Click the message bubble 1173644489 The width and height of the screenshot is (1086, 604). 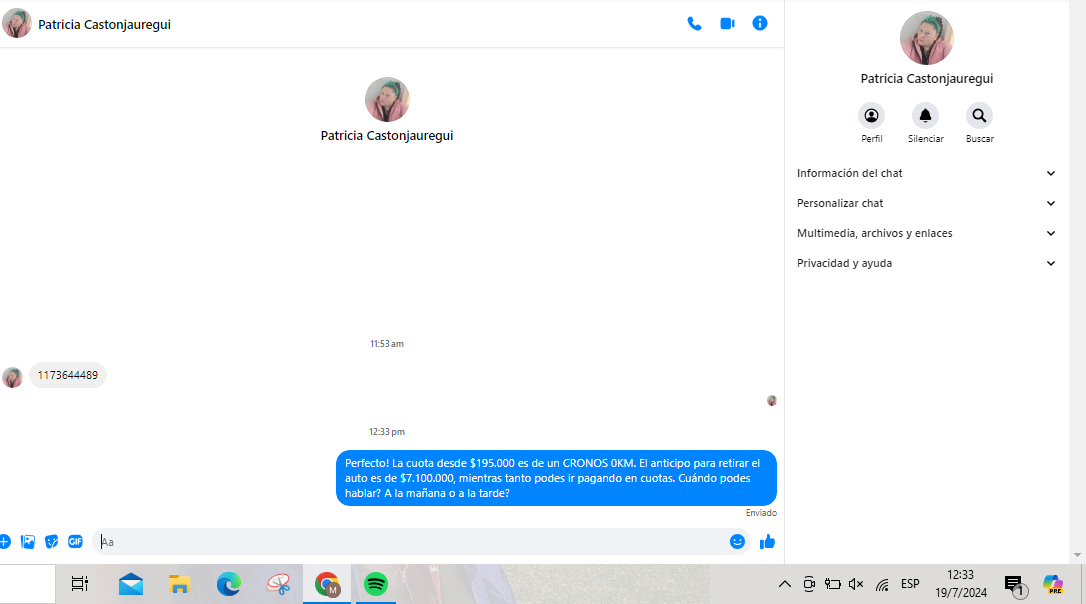(68, 375)
